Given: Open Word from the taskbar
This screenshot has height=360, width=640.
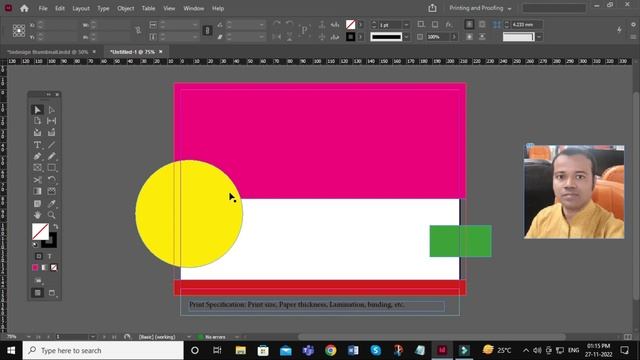Looking at the screenshot, I should pyautogui.click(x=353, y=350).
